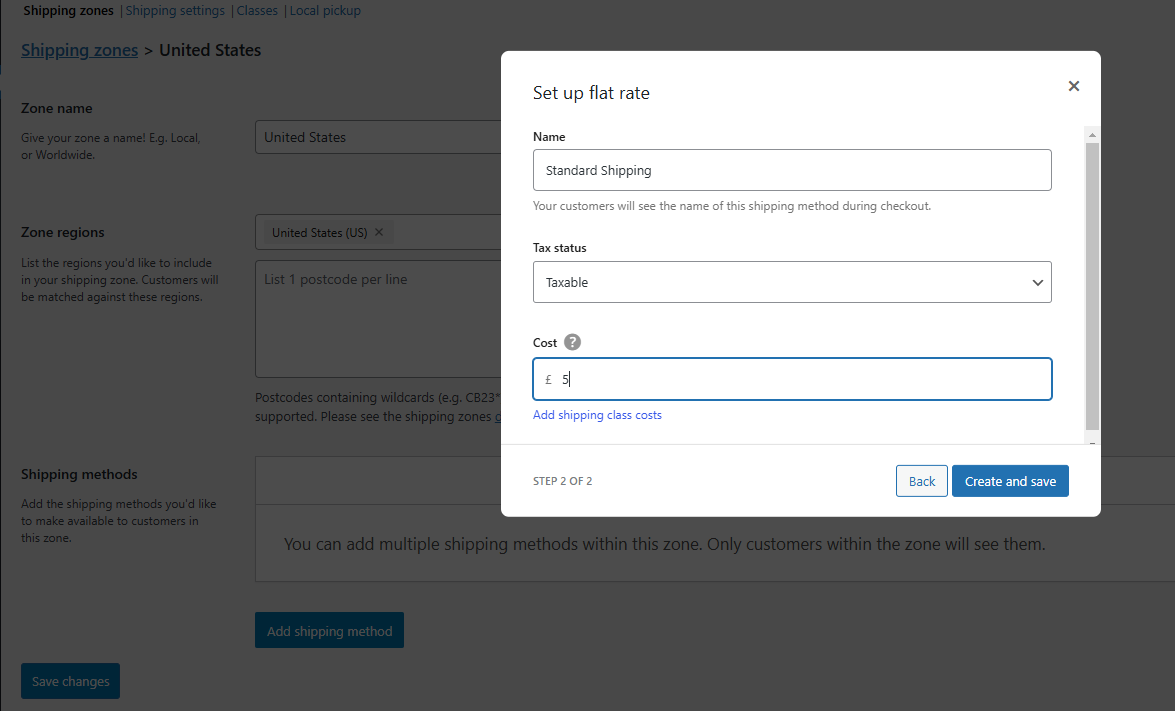The image size is (1175, 711).
Task: Click the Standard Shipping name field
Action: (x=792, y=170)
